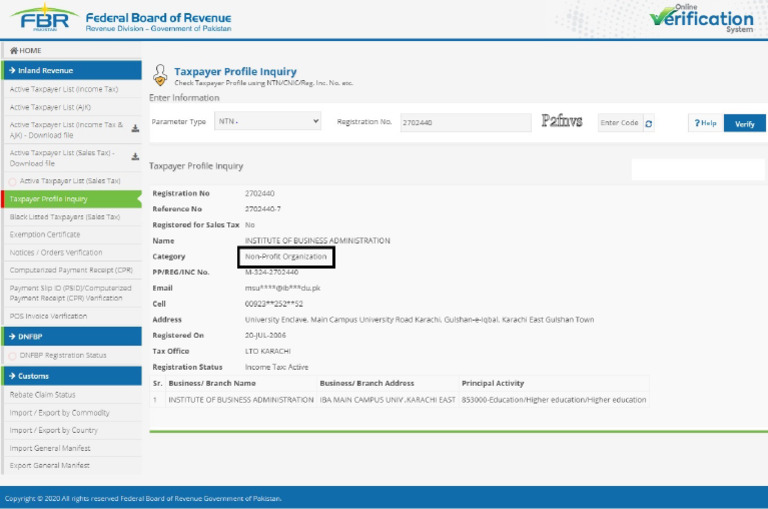Open Taxpayer Profile Inquiry menu item
This screenshot has width=768, height=509.
72,199
